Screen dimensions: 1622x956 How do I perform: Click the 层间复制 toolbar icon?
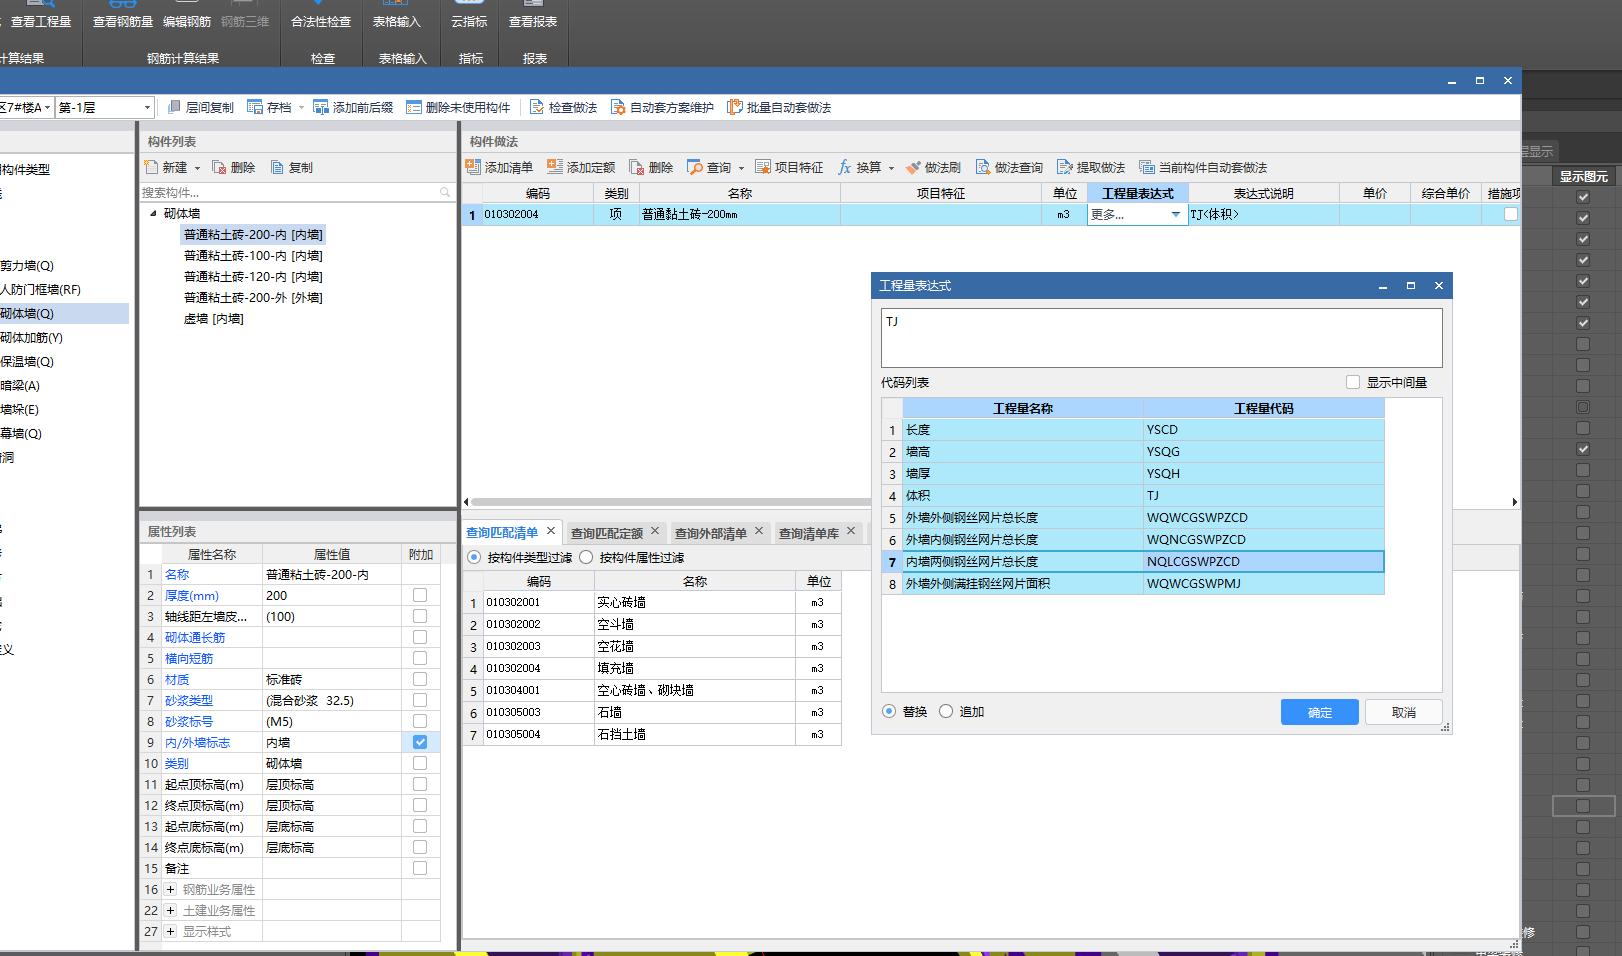coord(174,107)
